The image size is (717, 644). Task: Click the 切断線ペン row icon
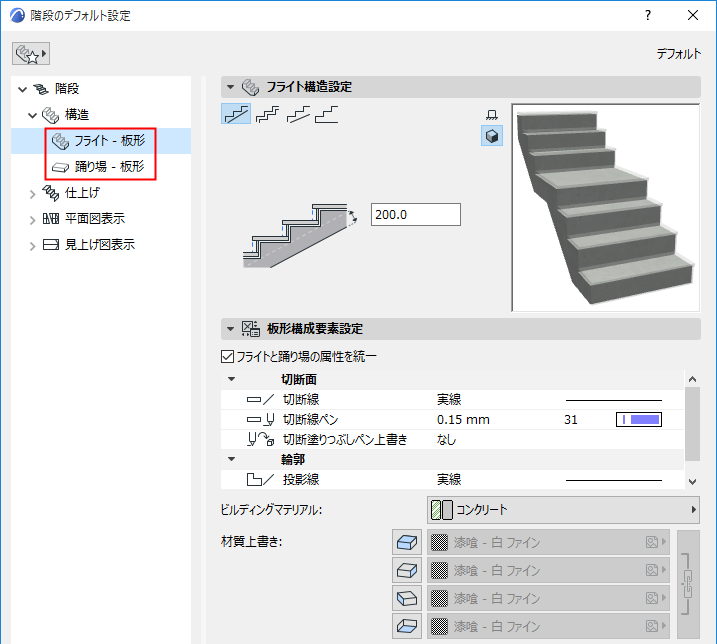260,419
